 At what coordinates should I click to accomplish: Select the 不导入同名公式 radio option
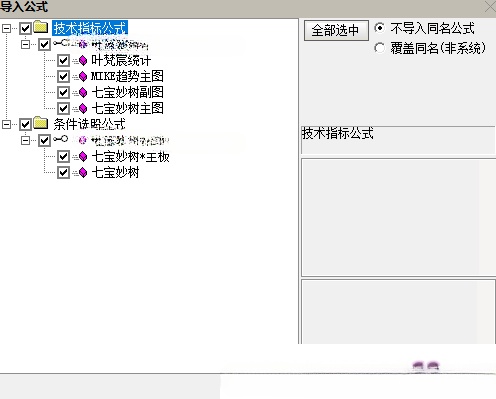[379, 28]
